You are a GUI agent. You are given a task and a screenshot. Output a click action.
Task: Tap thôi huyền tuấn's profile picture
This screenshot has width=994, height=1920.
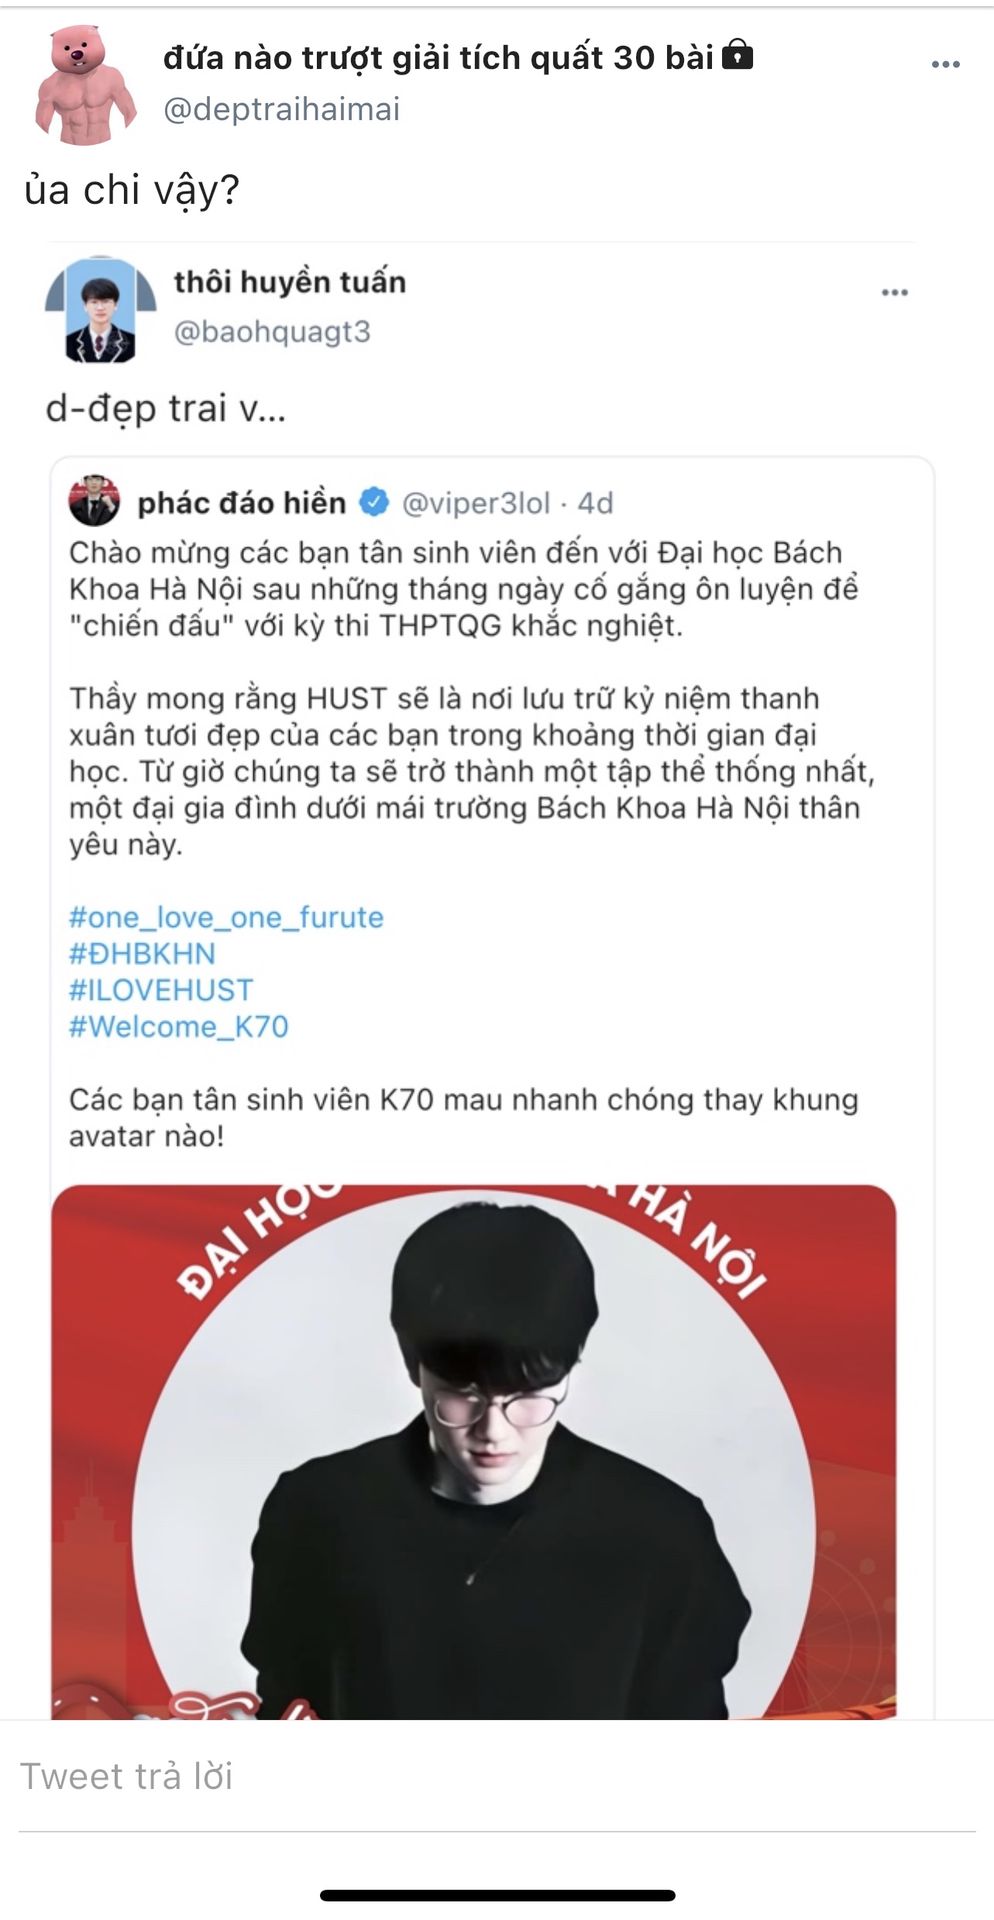pos(100,309)
